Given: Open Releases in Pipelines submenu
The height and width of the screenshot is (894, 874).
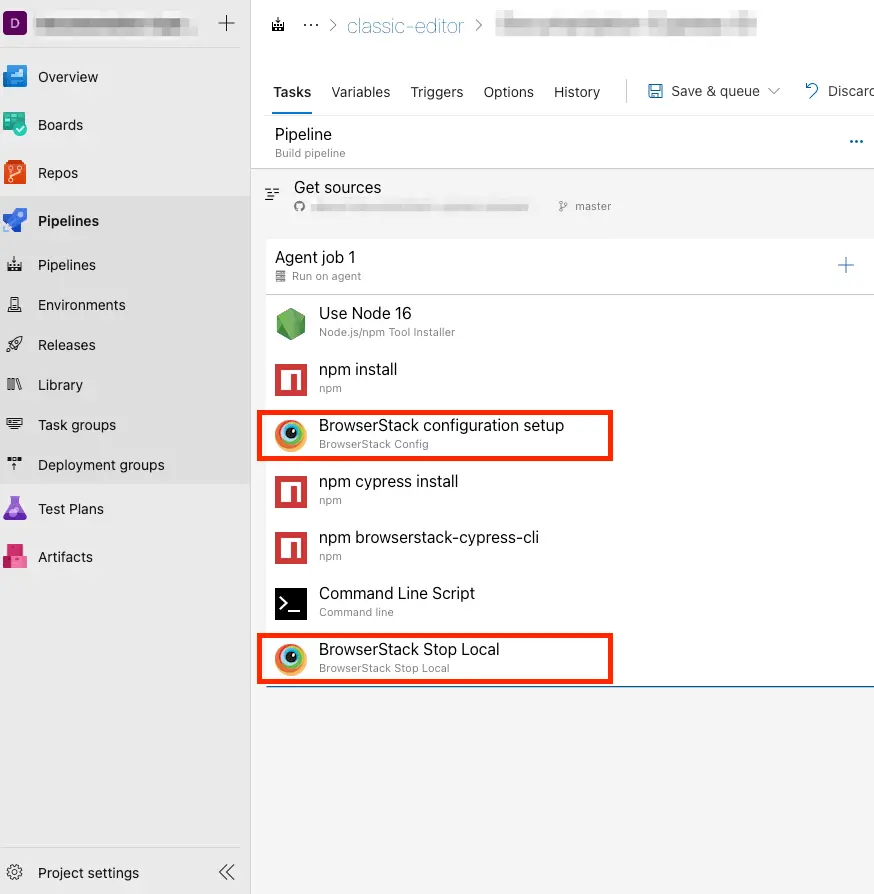Looking at the screenshot, I should [x=67, y=345].
